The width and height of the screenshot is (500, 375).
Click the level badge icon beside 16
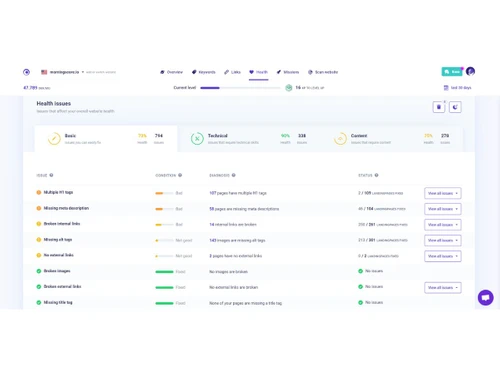289,88
